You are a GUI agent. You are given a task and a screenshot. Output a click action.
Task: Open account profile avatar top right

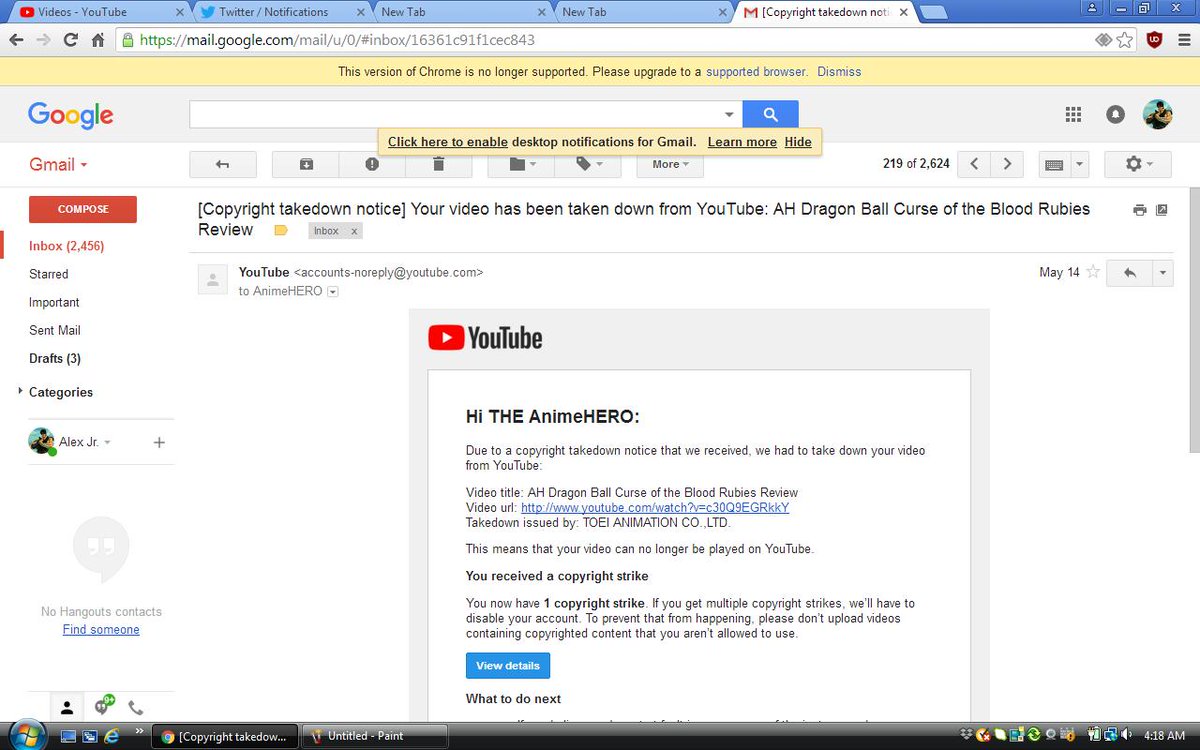tap(1157, 114)
